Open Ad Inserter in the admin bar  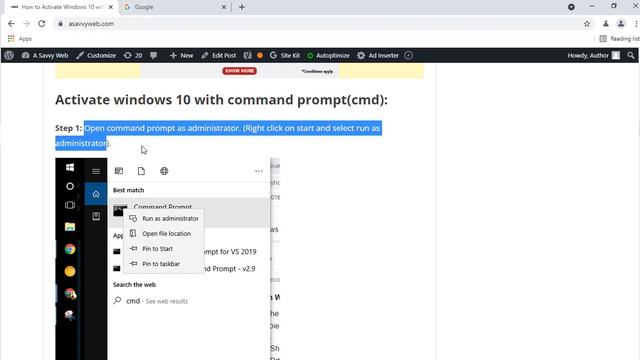(x=378, y=56)
